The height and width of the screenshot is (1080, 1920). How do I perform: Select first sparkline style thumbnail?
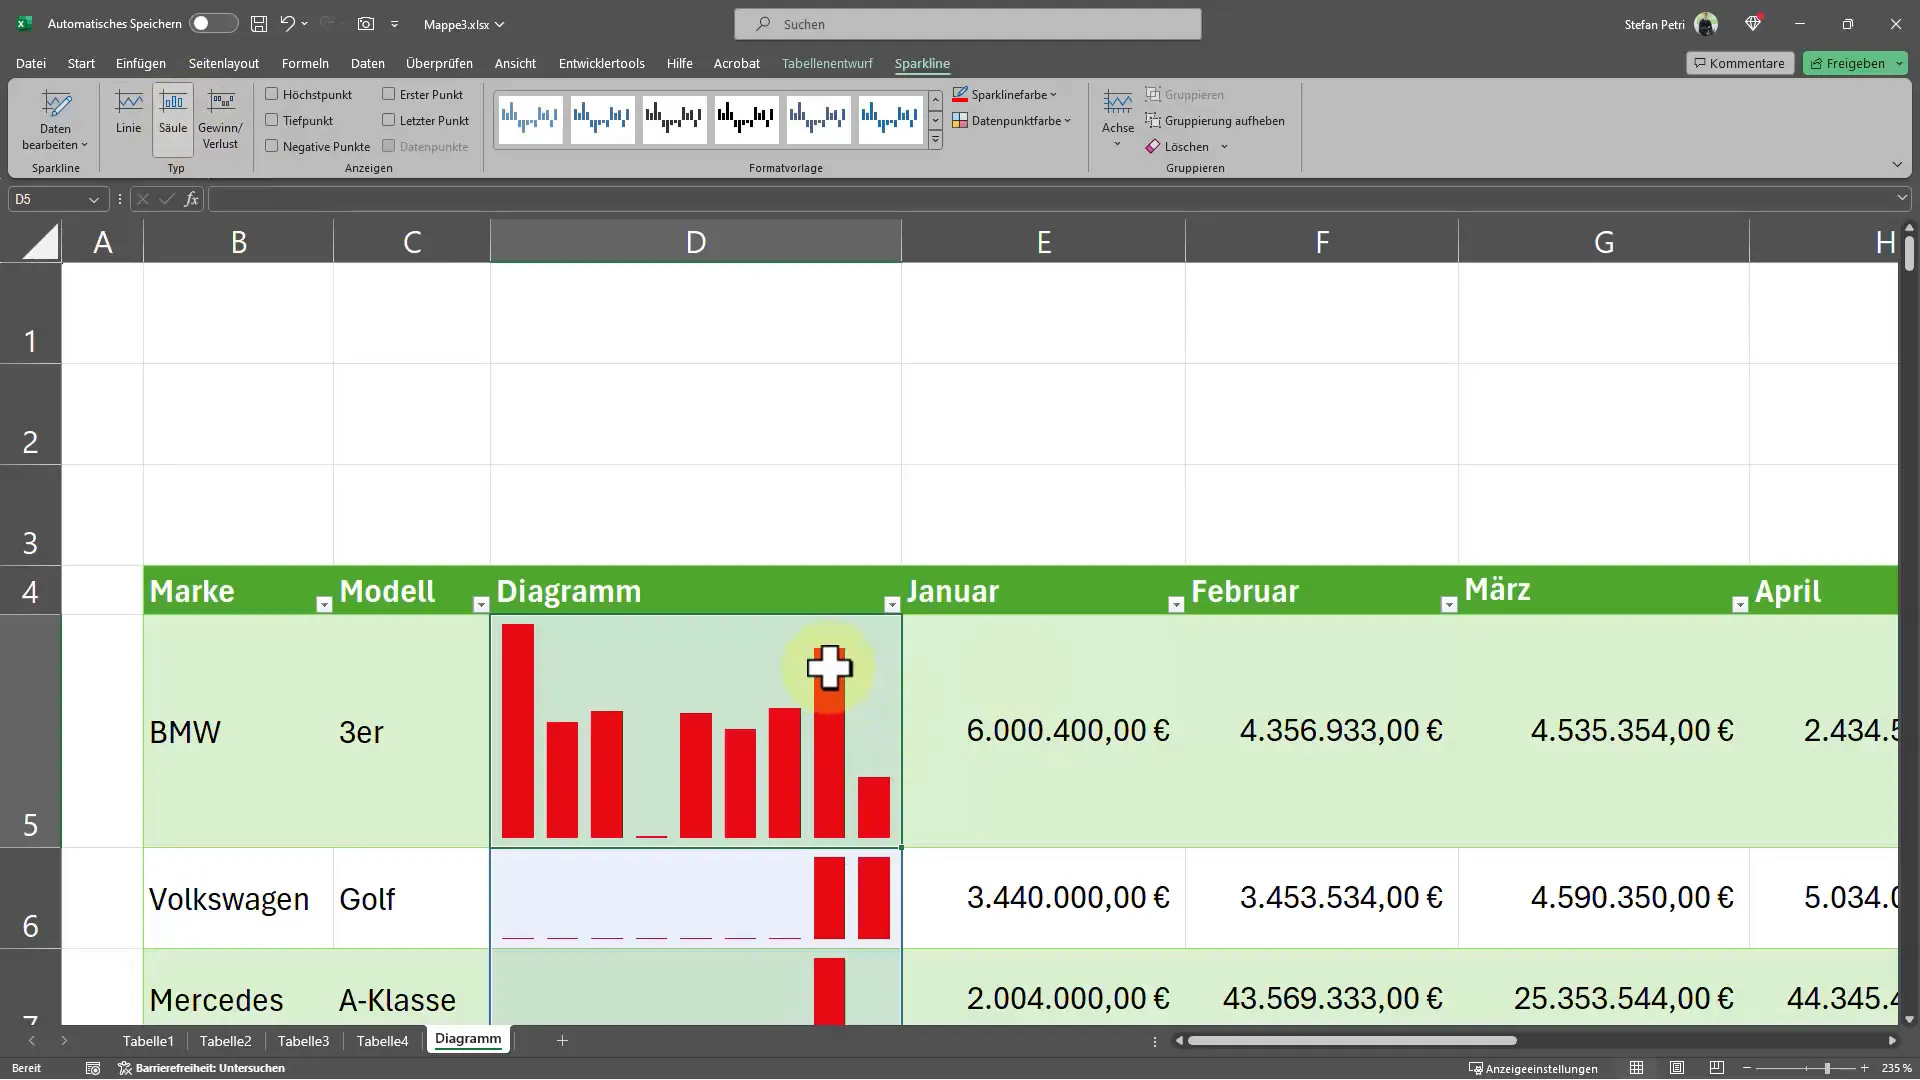[530, 119]
